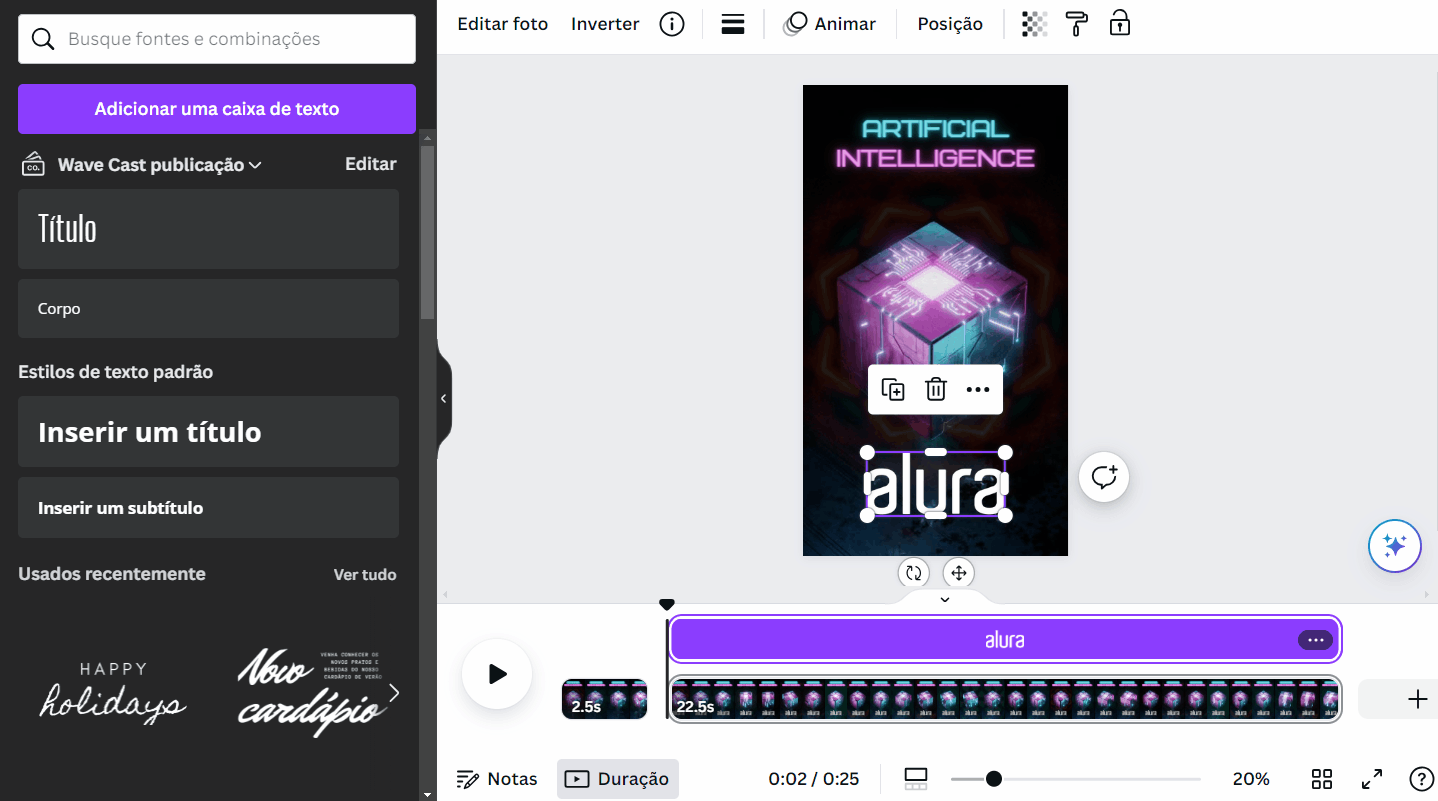Open Notas panel
The width and height of the screenshot is (1438, 801).
497,779
